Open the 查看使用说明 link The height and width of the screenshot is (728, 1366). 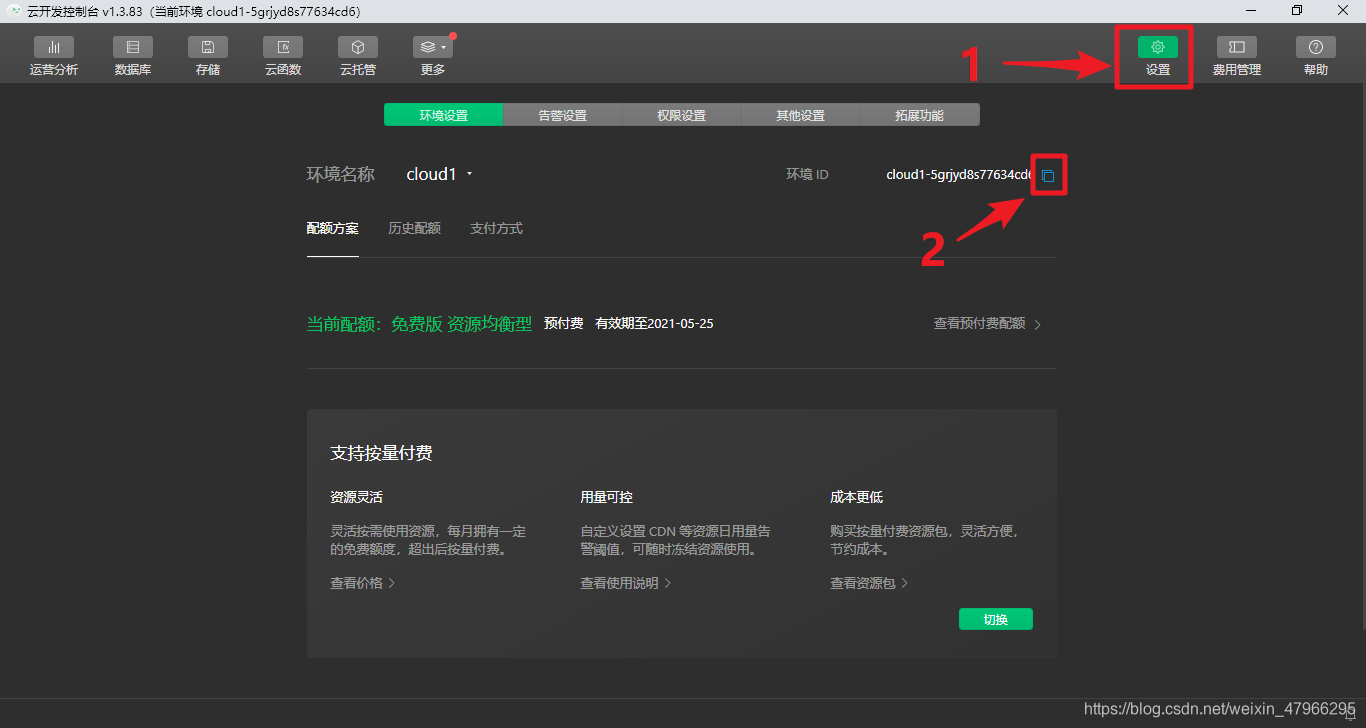click(x=625, y=583)
